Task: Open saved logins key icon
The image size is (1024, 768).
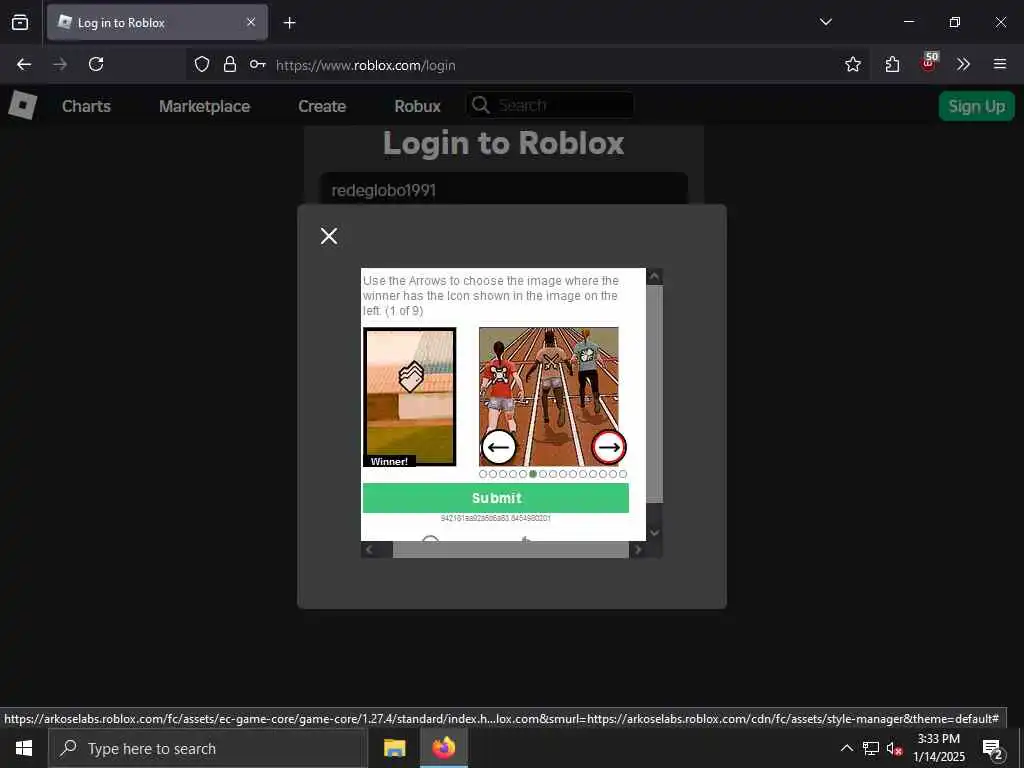Action: [x=257, y=64]
